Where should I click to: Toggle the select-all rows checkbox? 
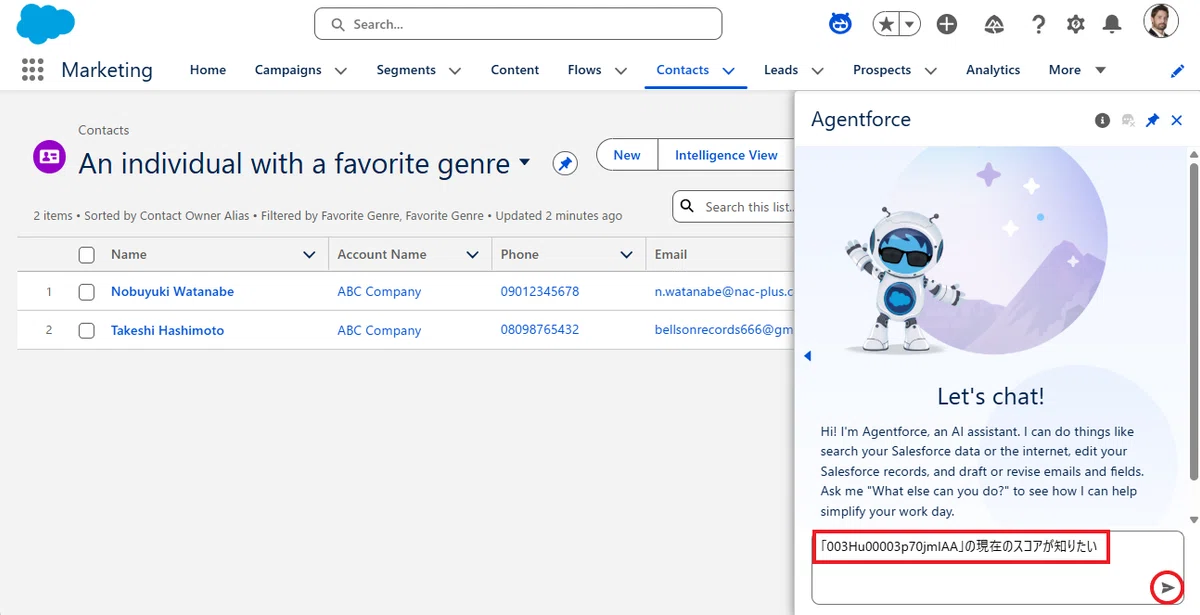pyautogui.click(x=87, y=255)
